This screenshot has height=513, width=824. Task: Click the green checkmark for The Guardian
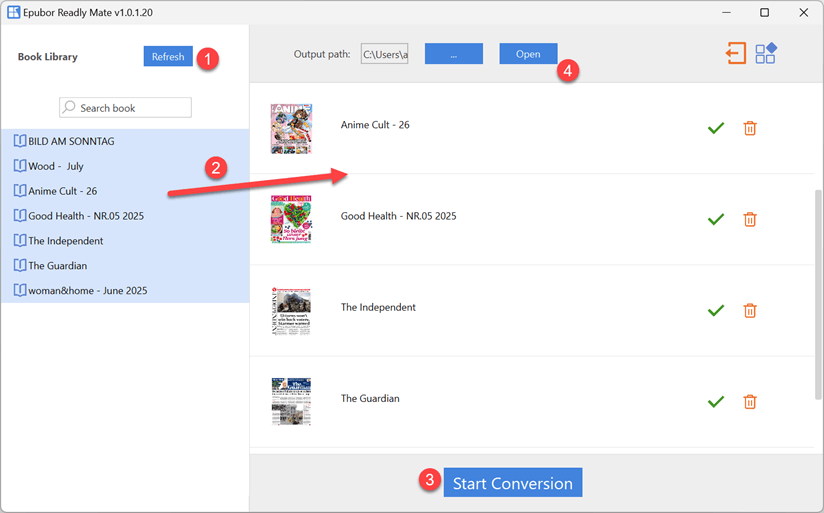coord(716,402)
